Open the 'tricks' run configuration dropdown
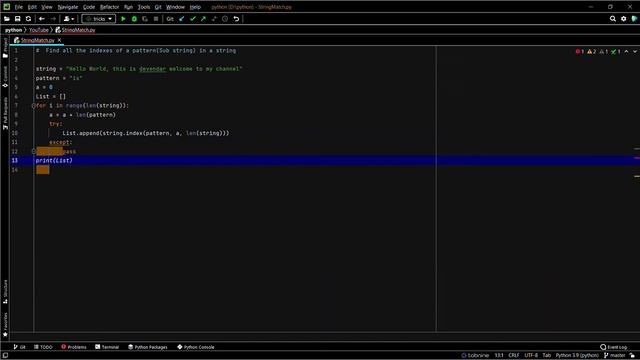This screenshot has width=640, height=360. [98, 19]
